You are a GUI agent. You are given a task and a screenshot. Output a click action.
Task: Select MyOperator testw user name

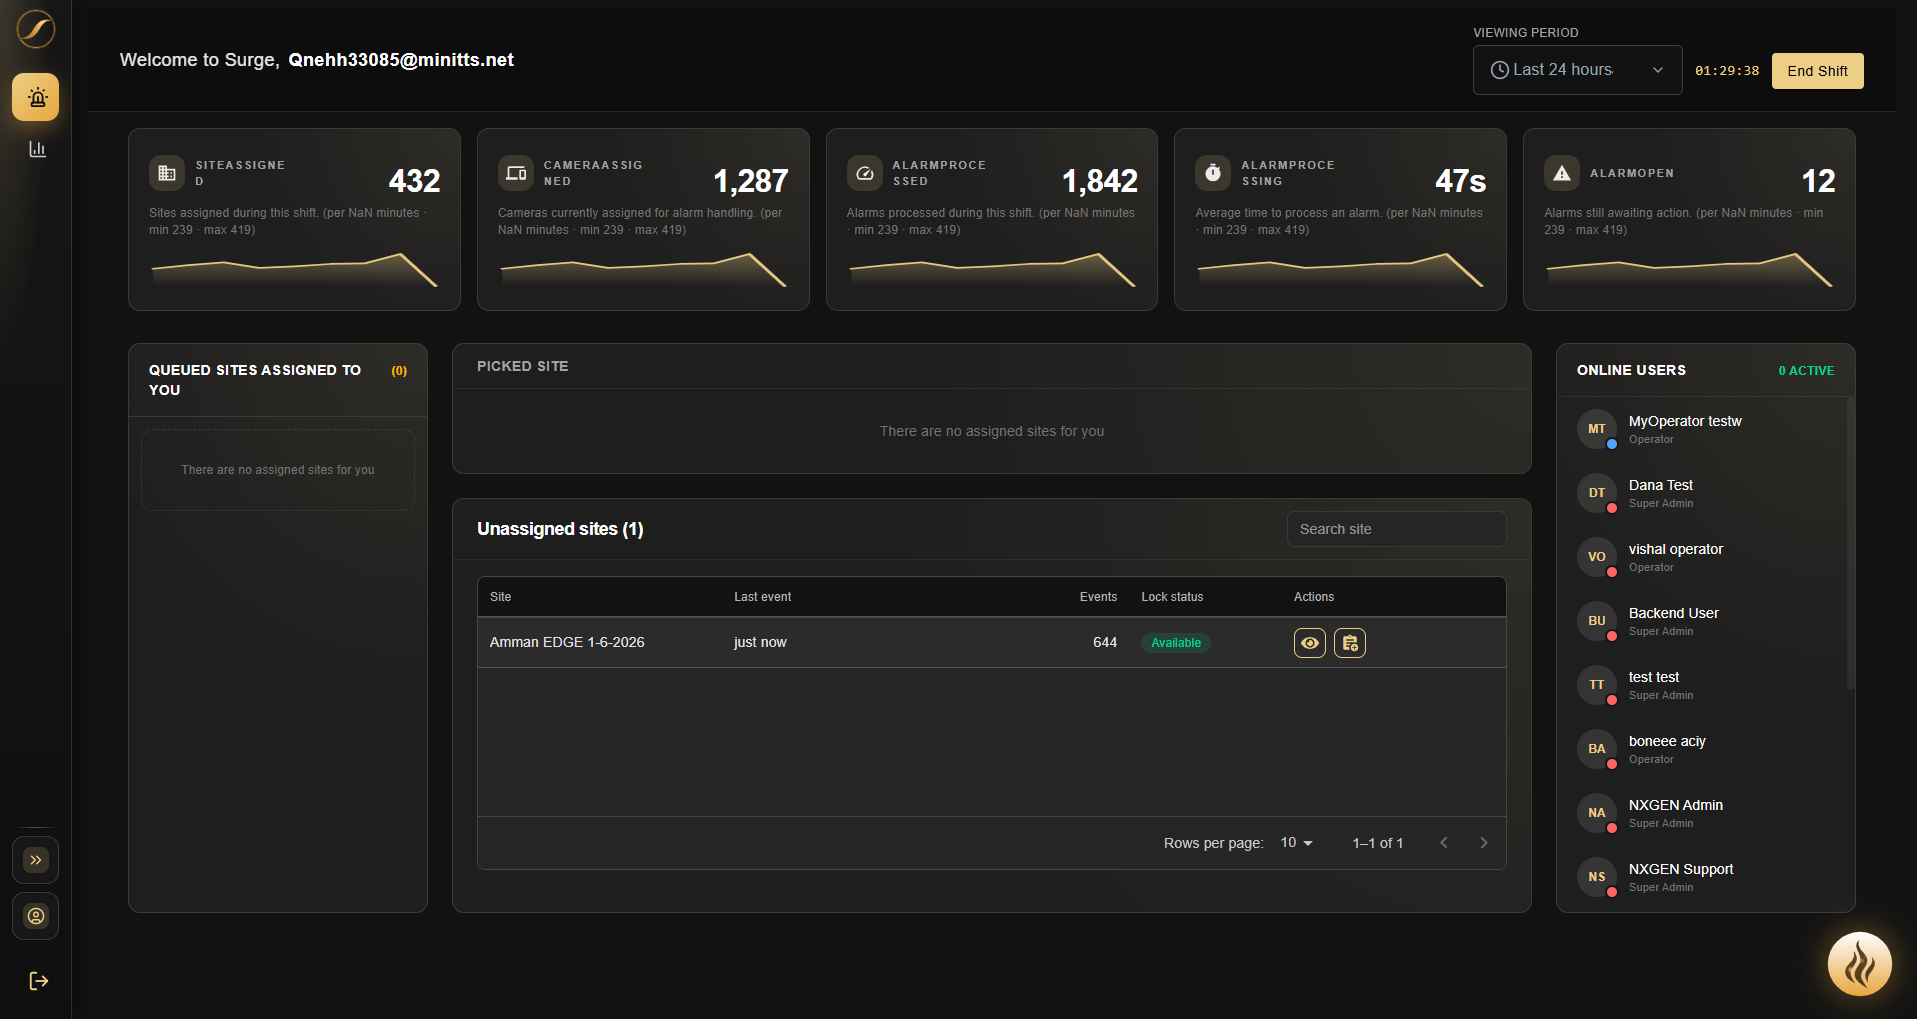[x=1685, y=421]
